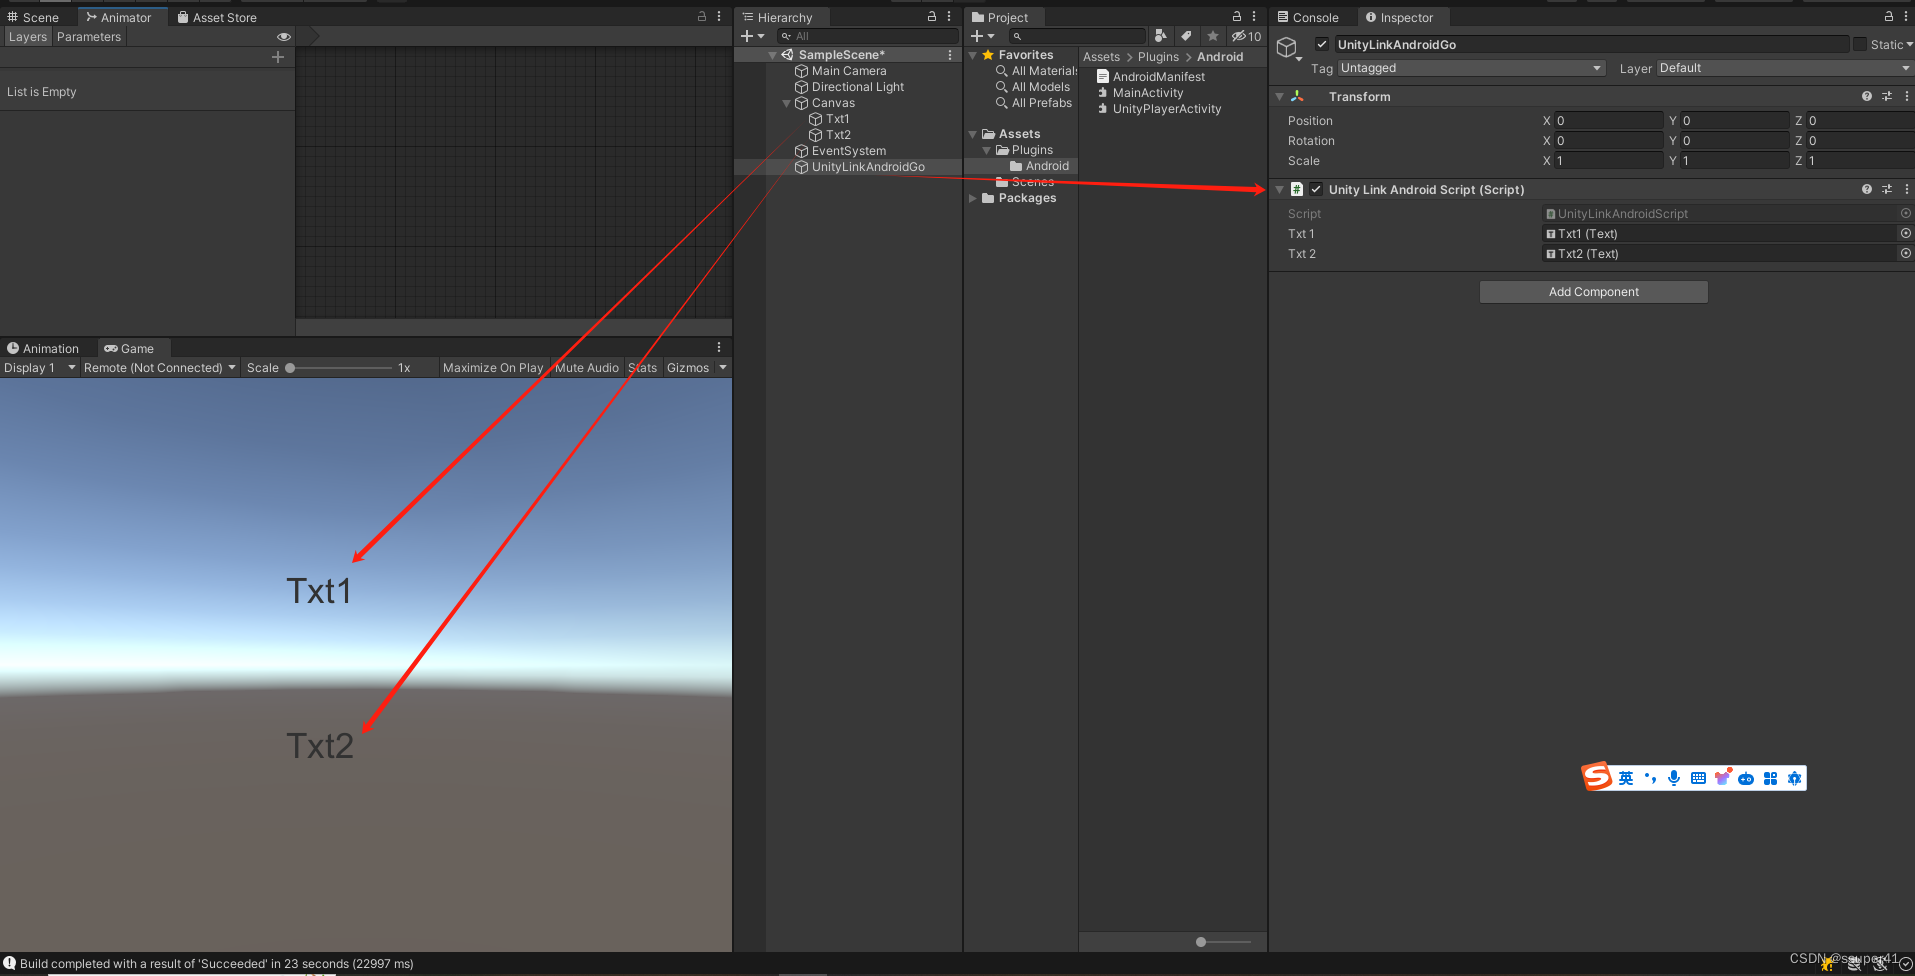Select the MainActivity script in the Project panel
Image resolution: width=1915 pixels, height=976 pixels.
(x=1148, y=92)
